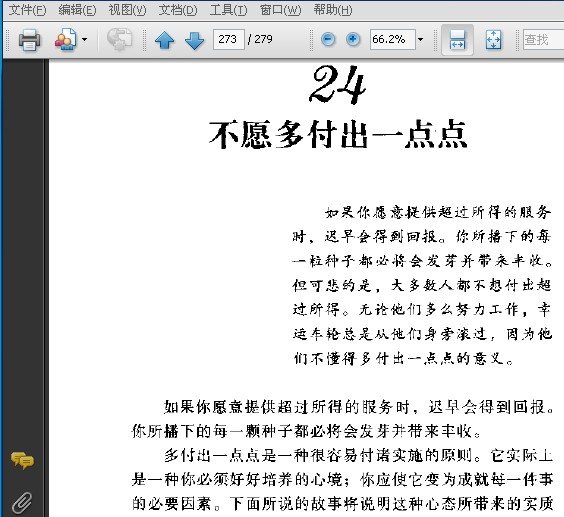The width and height of the screenshot is (564, 517).
Task: Open the 编辑(E) menu
Action: tap(77, 10)
